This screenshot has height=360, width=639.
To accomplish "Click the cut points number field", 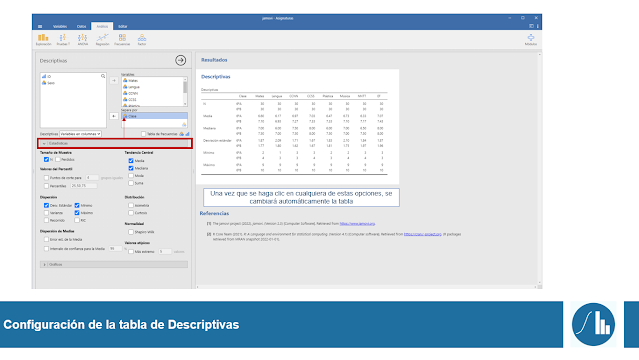I will point(92,178).
